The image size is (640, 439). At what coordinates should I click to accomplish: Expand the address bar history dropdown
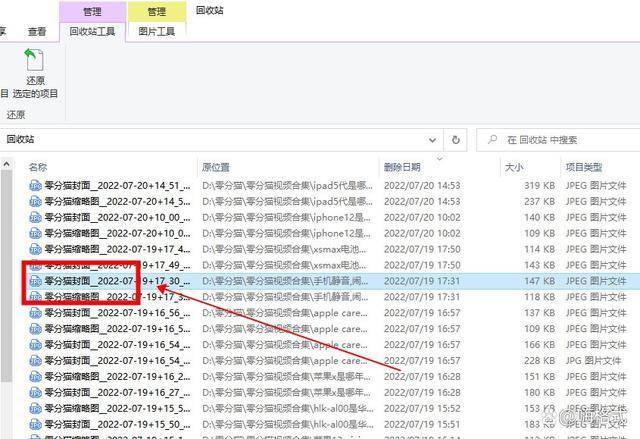(432, 140)
